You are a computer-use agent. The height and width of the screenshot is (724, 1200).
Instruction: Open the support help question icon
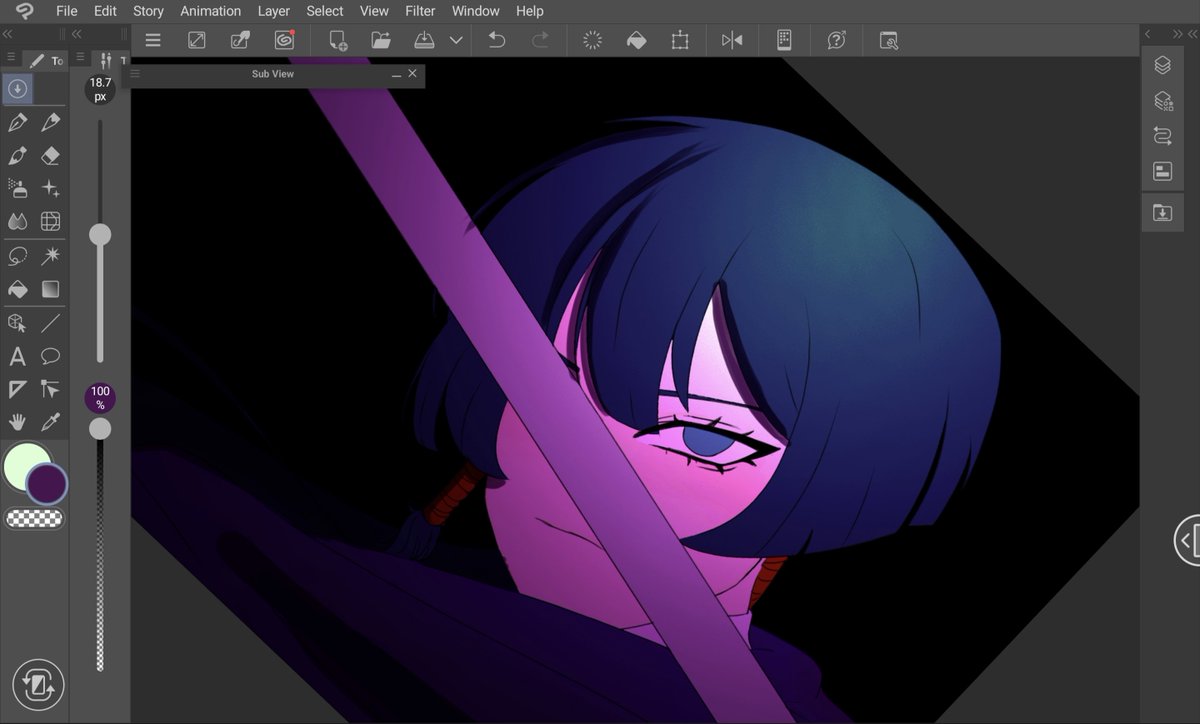pos(837,40)
